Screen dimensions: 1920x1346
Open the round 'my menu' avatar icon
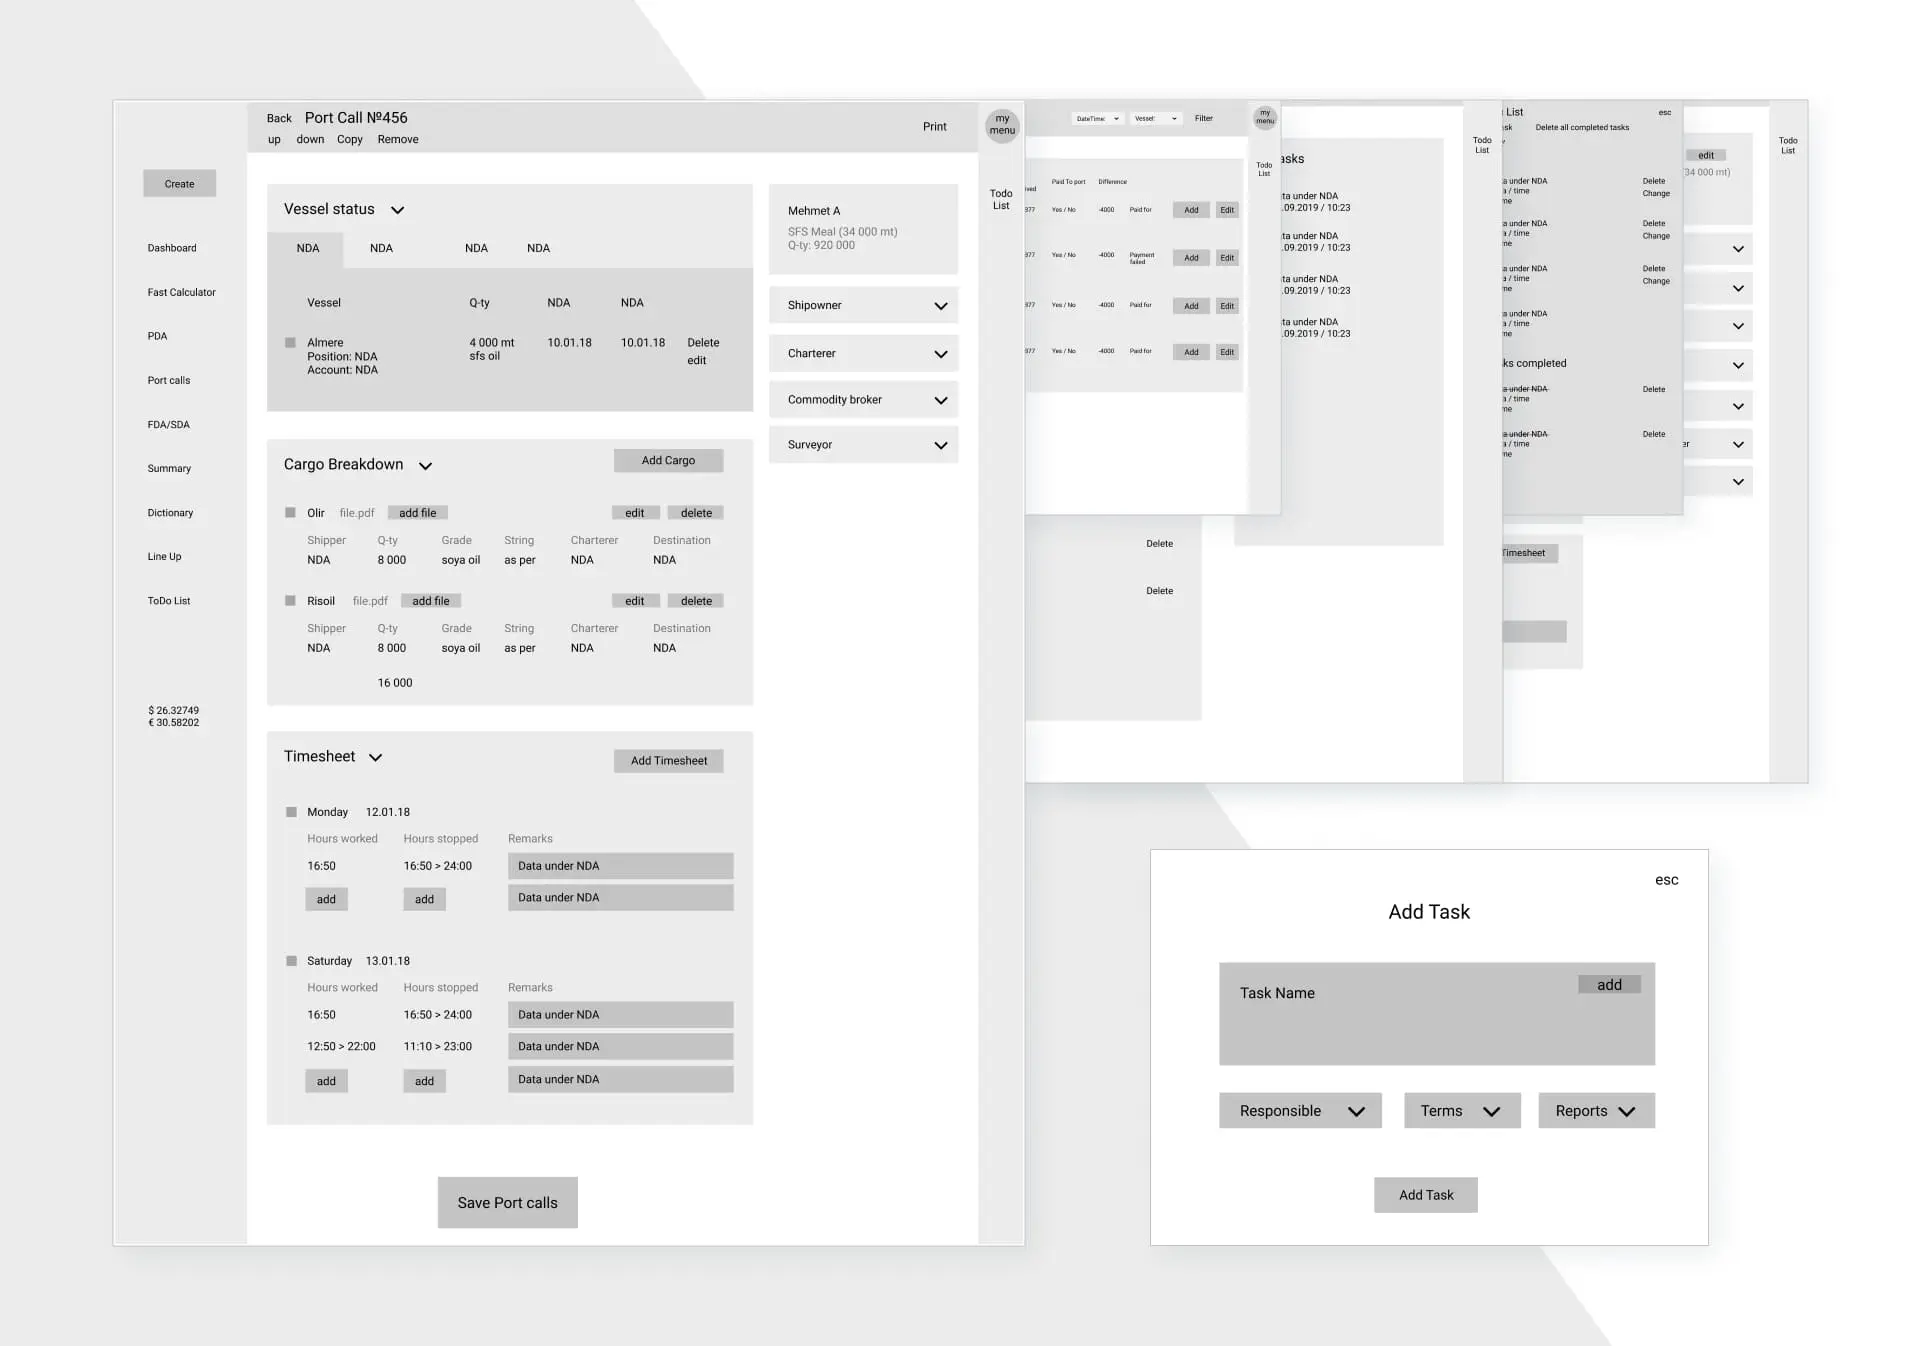point(1002,125)
